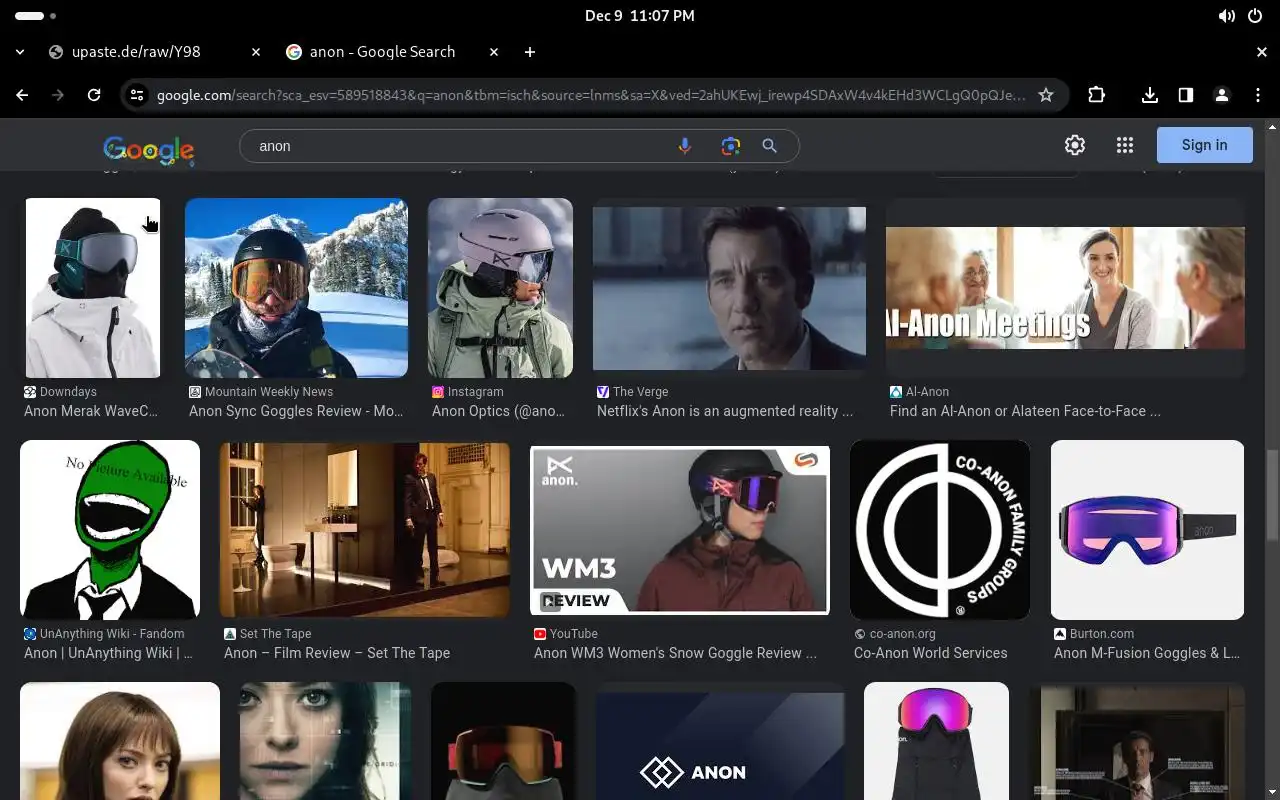
Task: Open the Instagram Anon Optics image
Action: (500, 288)
